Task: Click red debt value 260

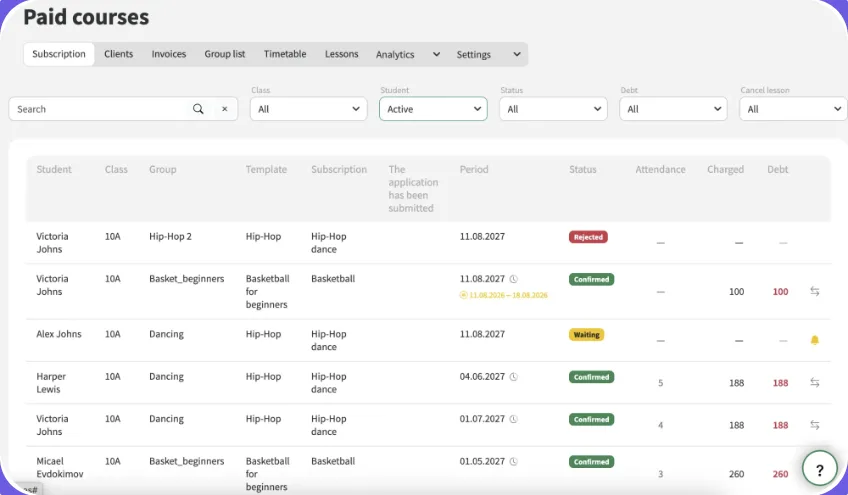Action: click(x=780, y=474)
